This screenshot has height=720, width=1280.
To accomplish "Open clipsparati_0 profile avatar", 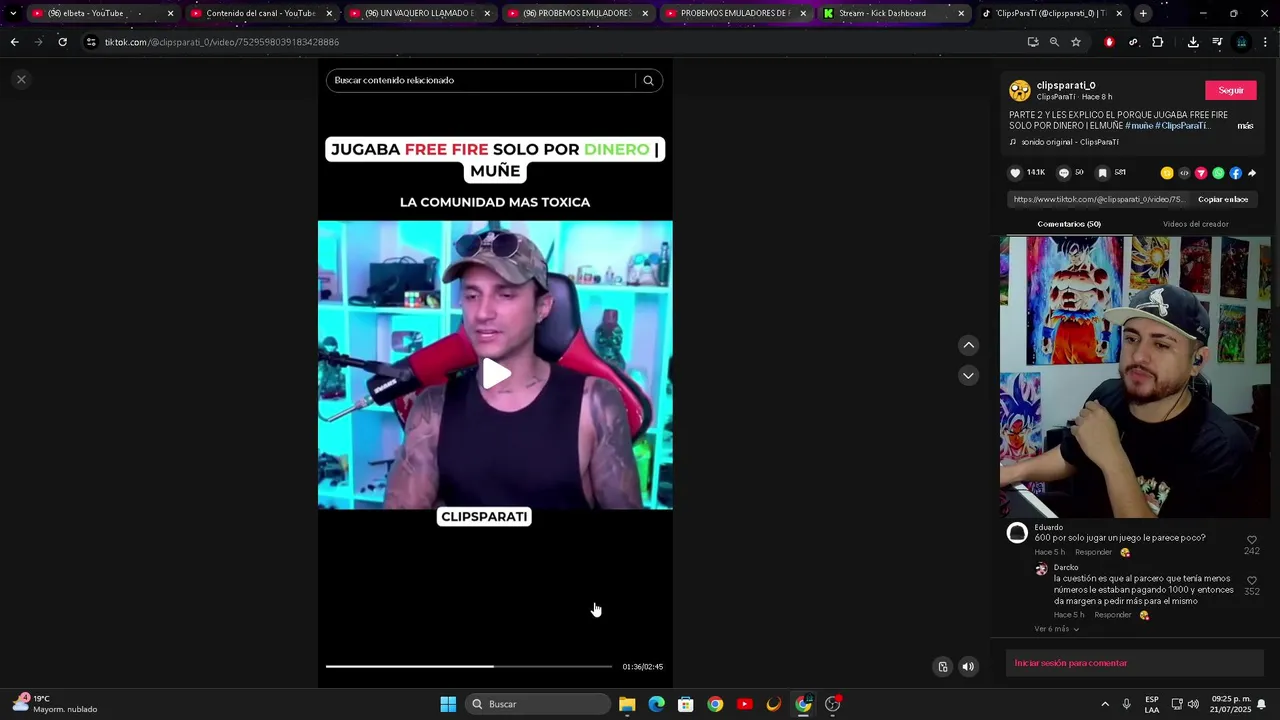I will pyautogui.click(x=1019, y=91).
